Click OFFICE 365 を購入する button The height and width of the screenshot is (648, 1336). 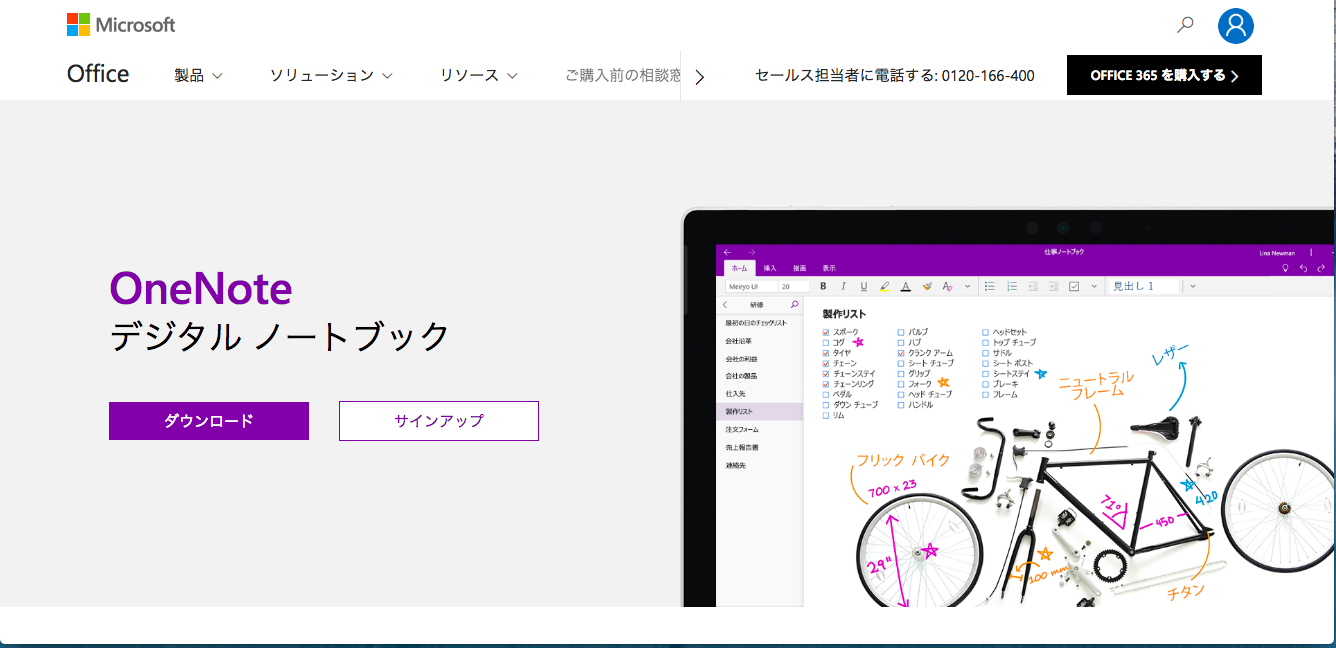click(1164, 75)
